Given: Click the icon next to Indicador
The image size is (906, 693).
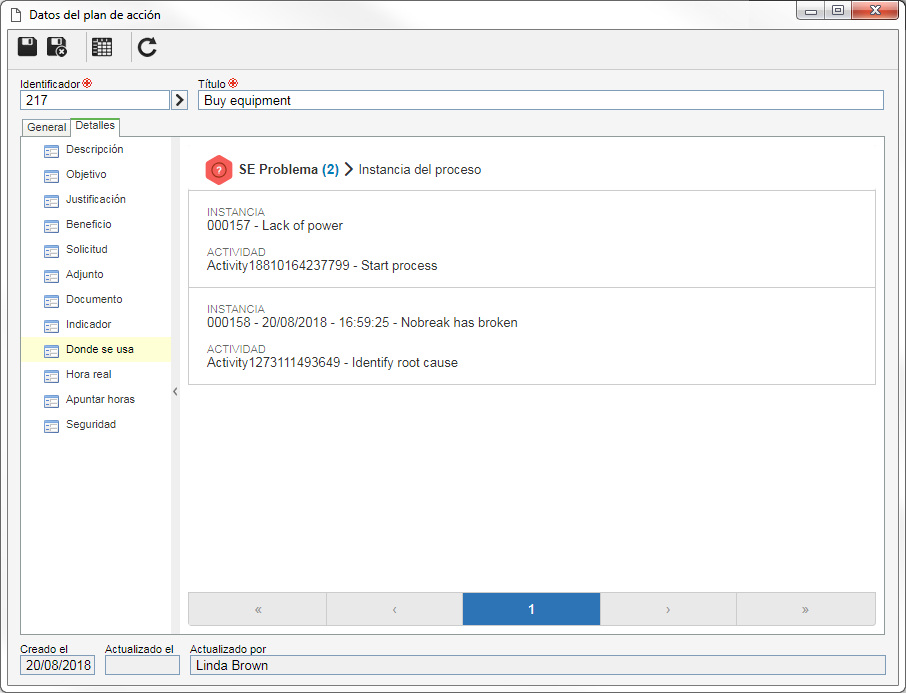Looking at the screenshot, I should coord(51,326).
